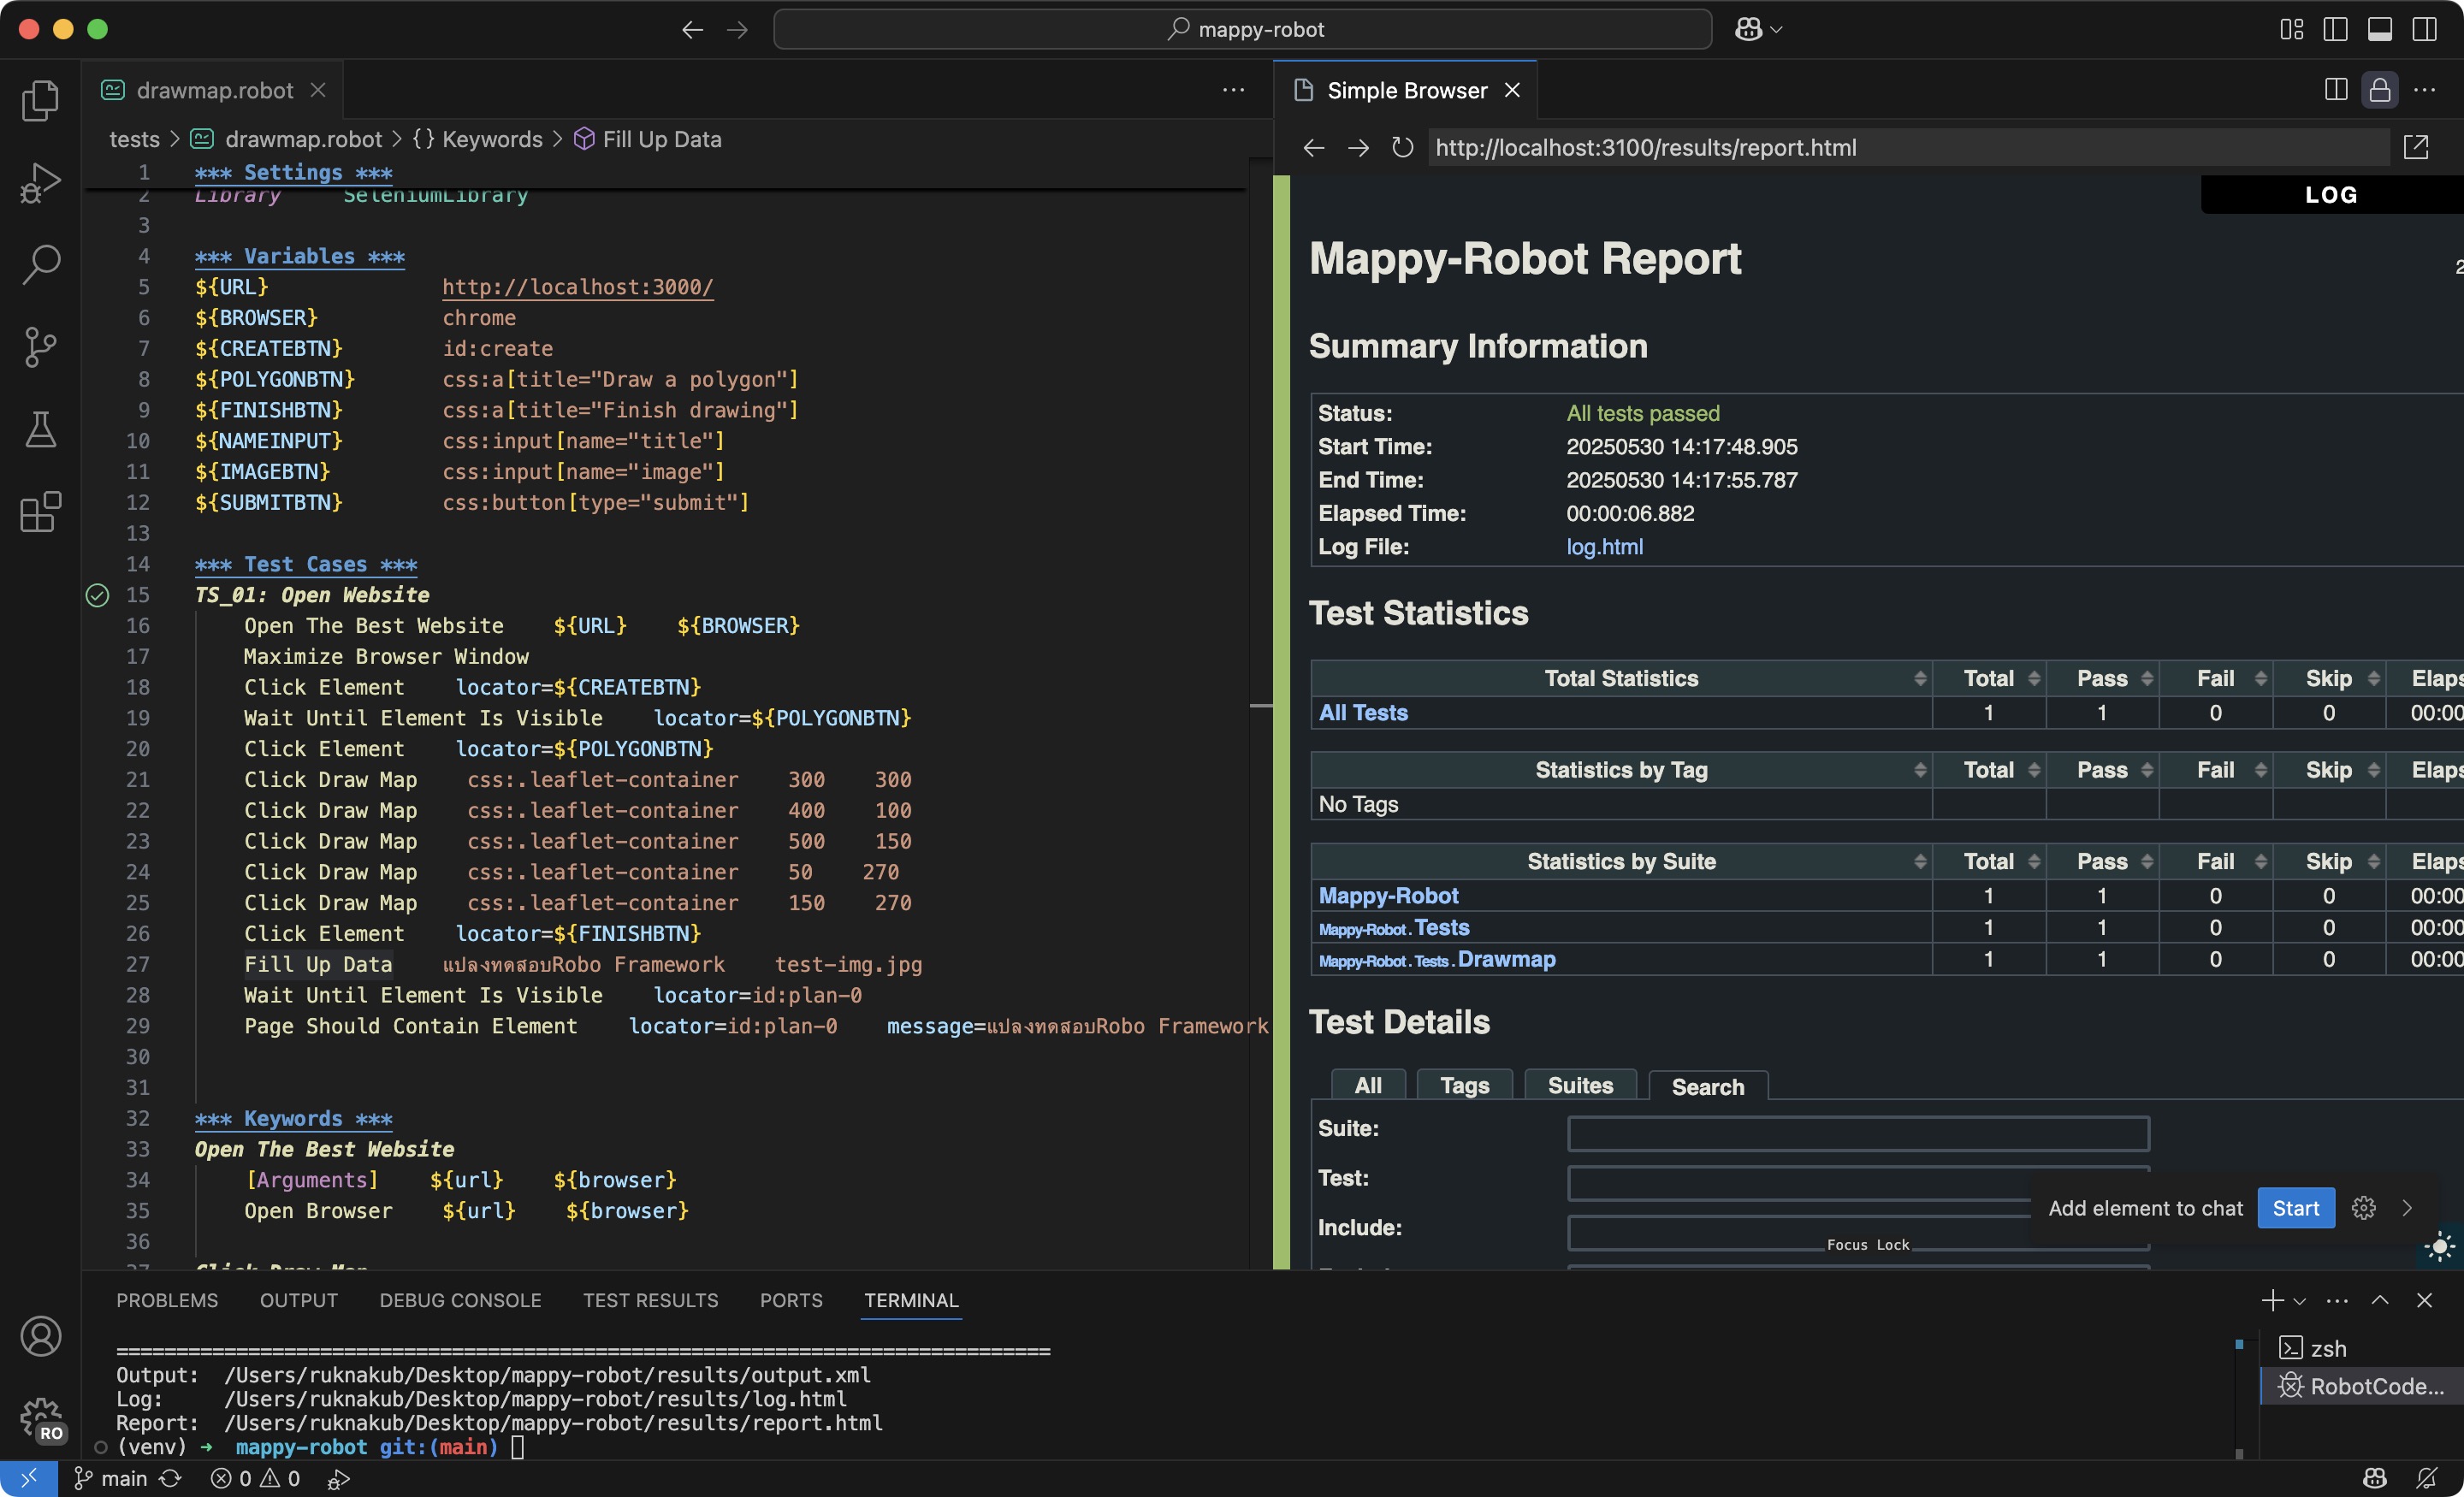Open the Explorer view in activity bar
Image resolution: width=2464 pixels, height=1497 pixels.
(40, 100)
